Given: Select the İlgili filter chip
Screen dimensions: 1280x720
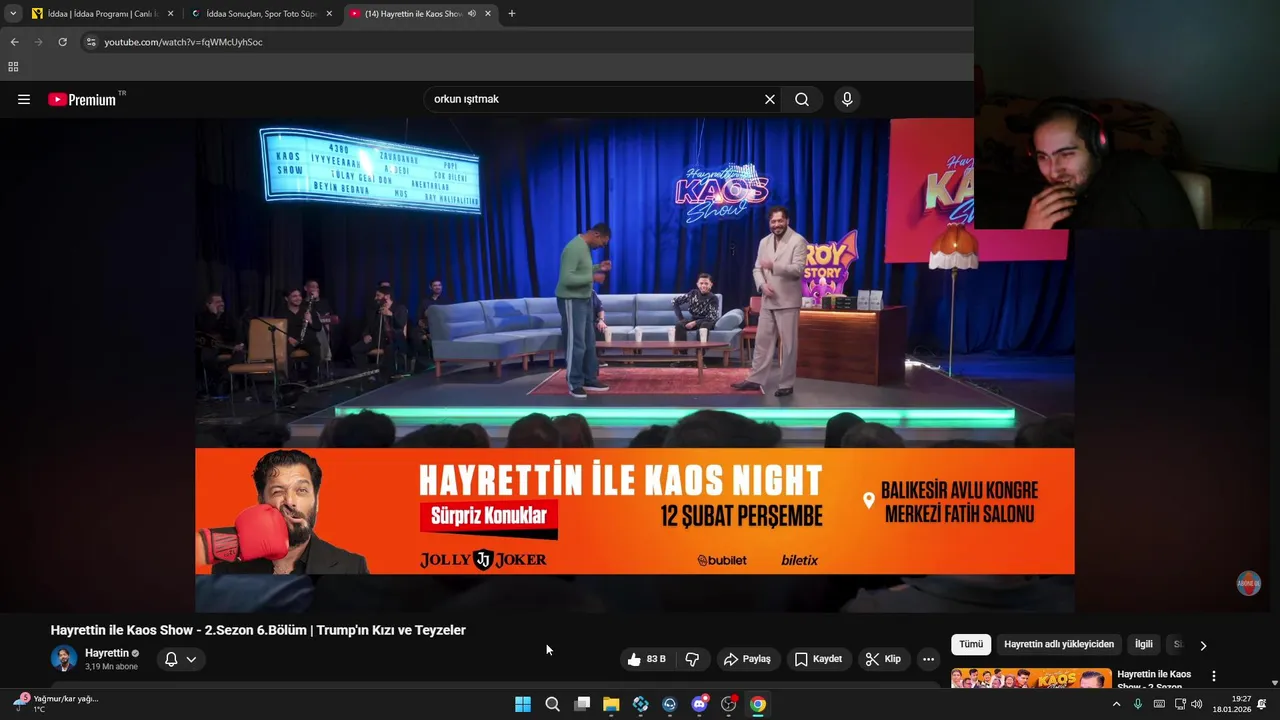Looking at the screenshot, I should tap(1144, 644).
